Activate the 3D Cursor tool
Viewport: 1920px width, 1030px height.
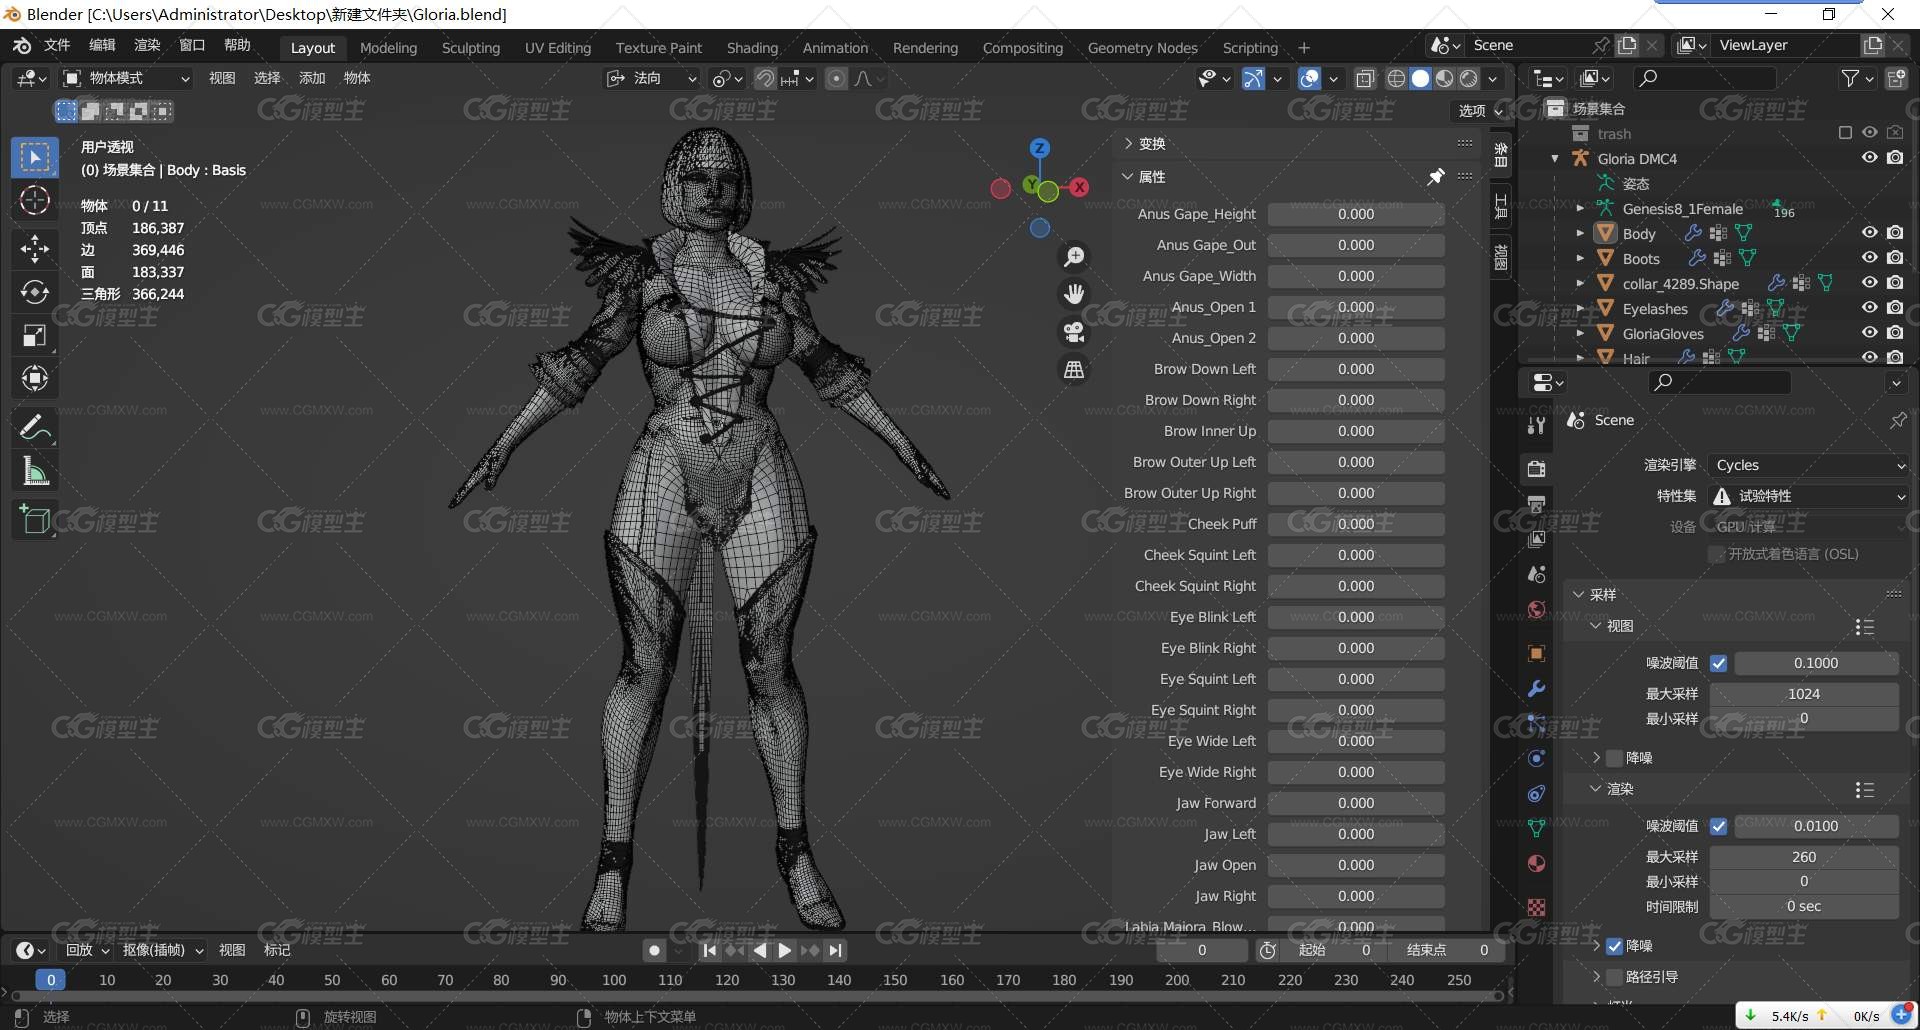[35, 201]
